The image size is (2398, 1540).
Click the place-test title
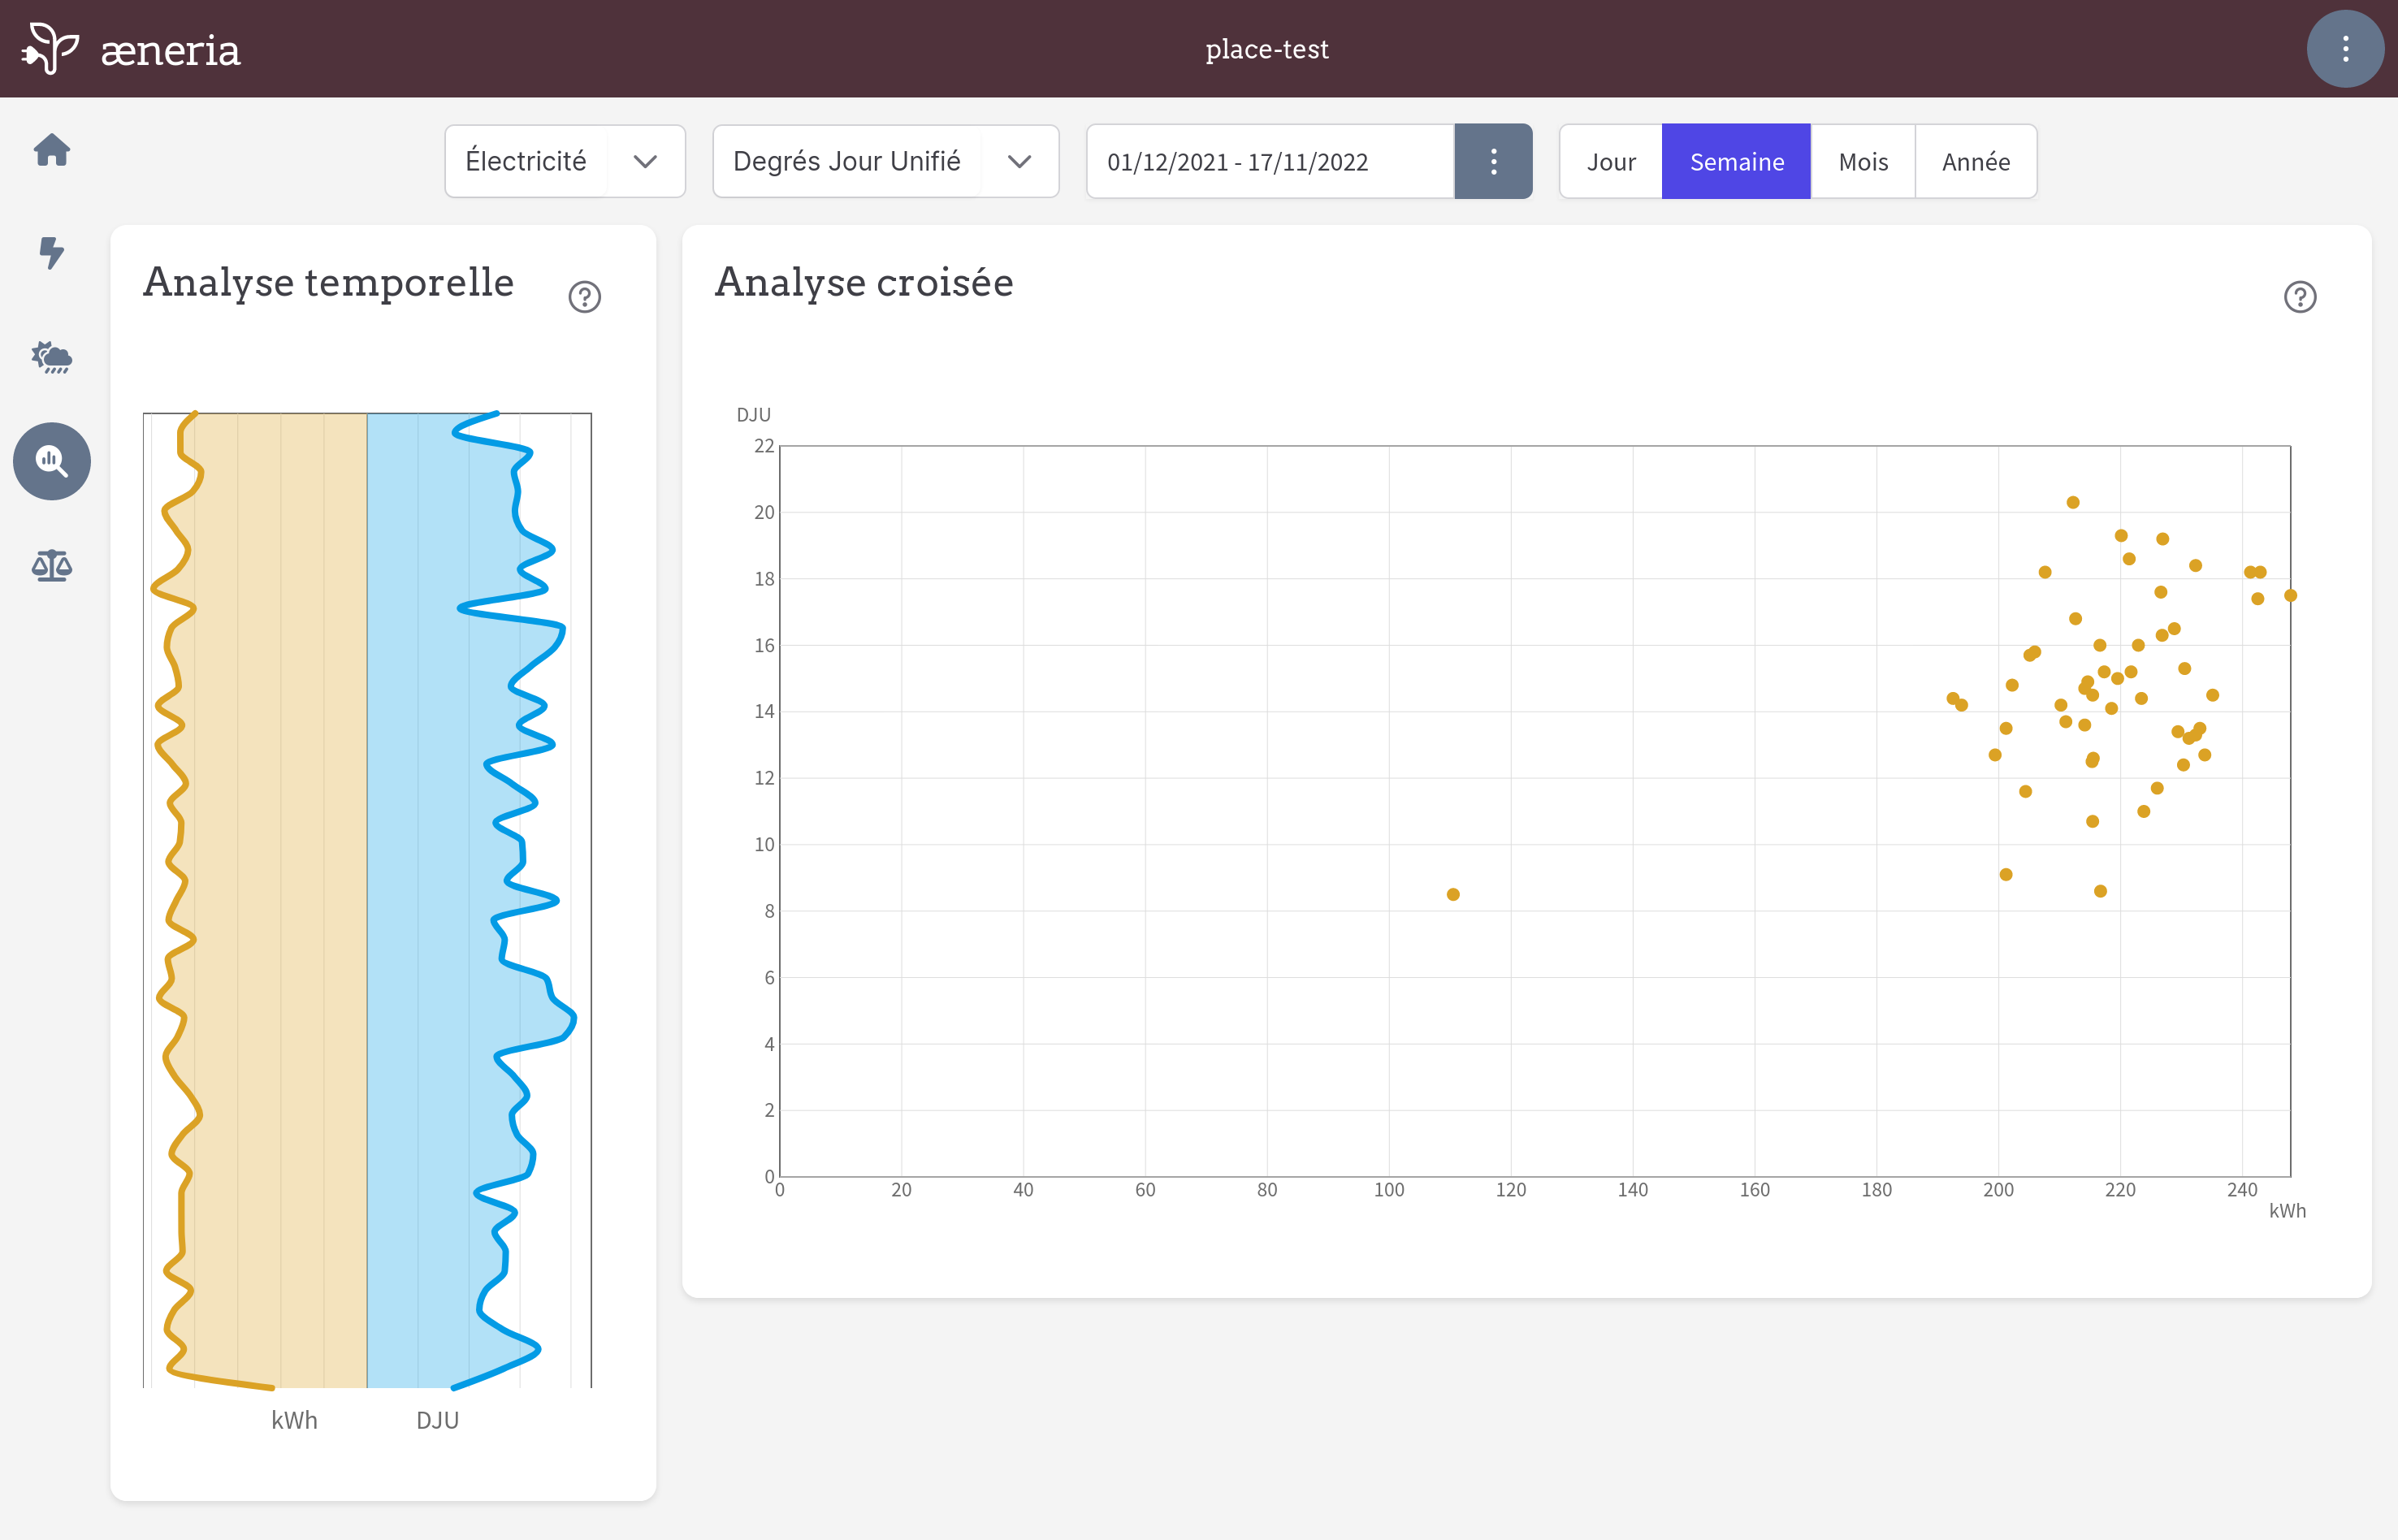(1267, 49)
